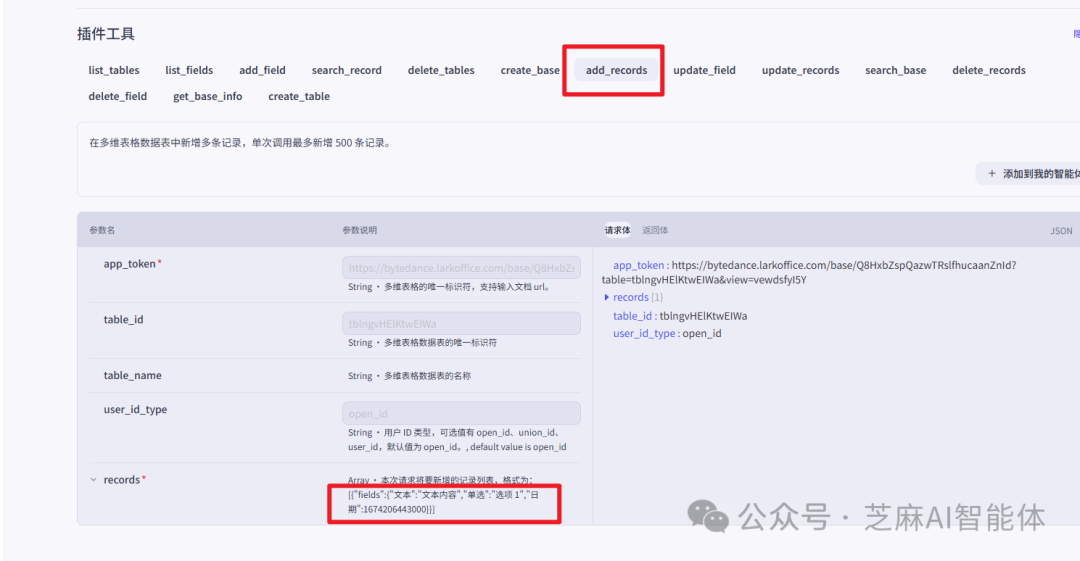
Task: Select user_id_type key in request body
Action: click(x=644, y=334)
